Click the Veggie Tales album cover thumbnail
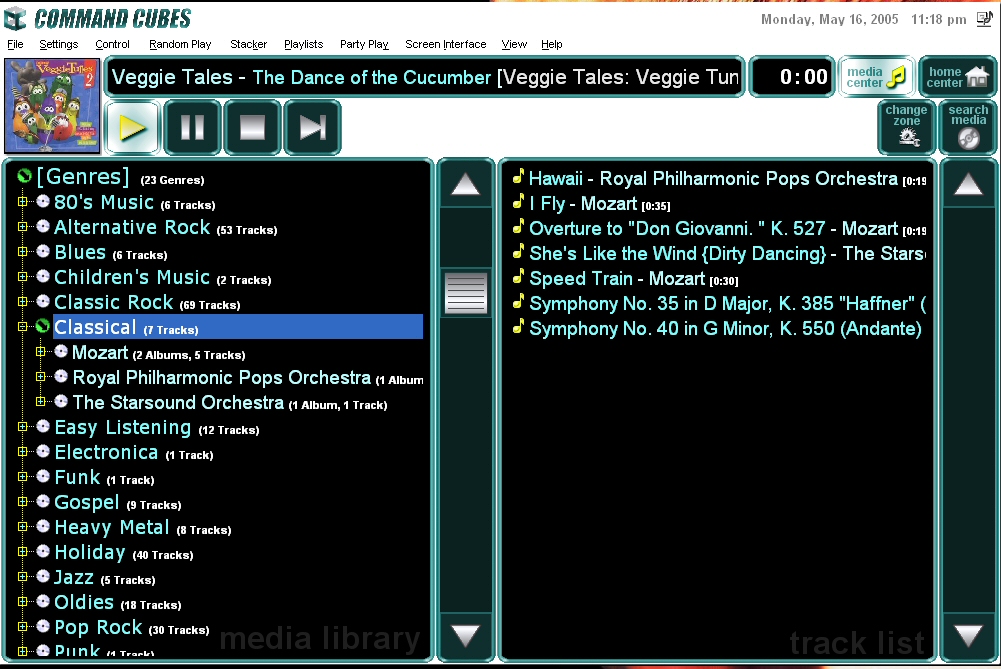The image size is (1001, 669). coord(52,105)
